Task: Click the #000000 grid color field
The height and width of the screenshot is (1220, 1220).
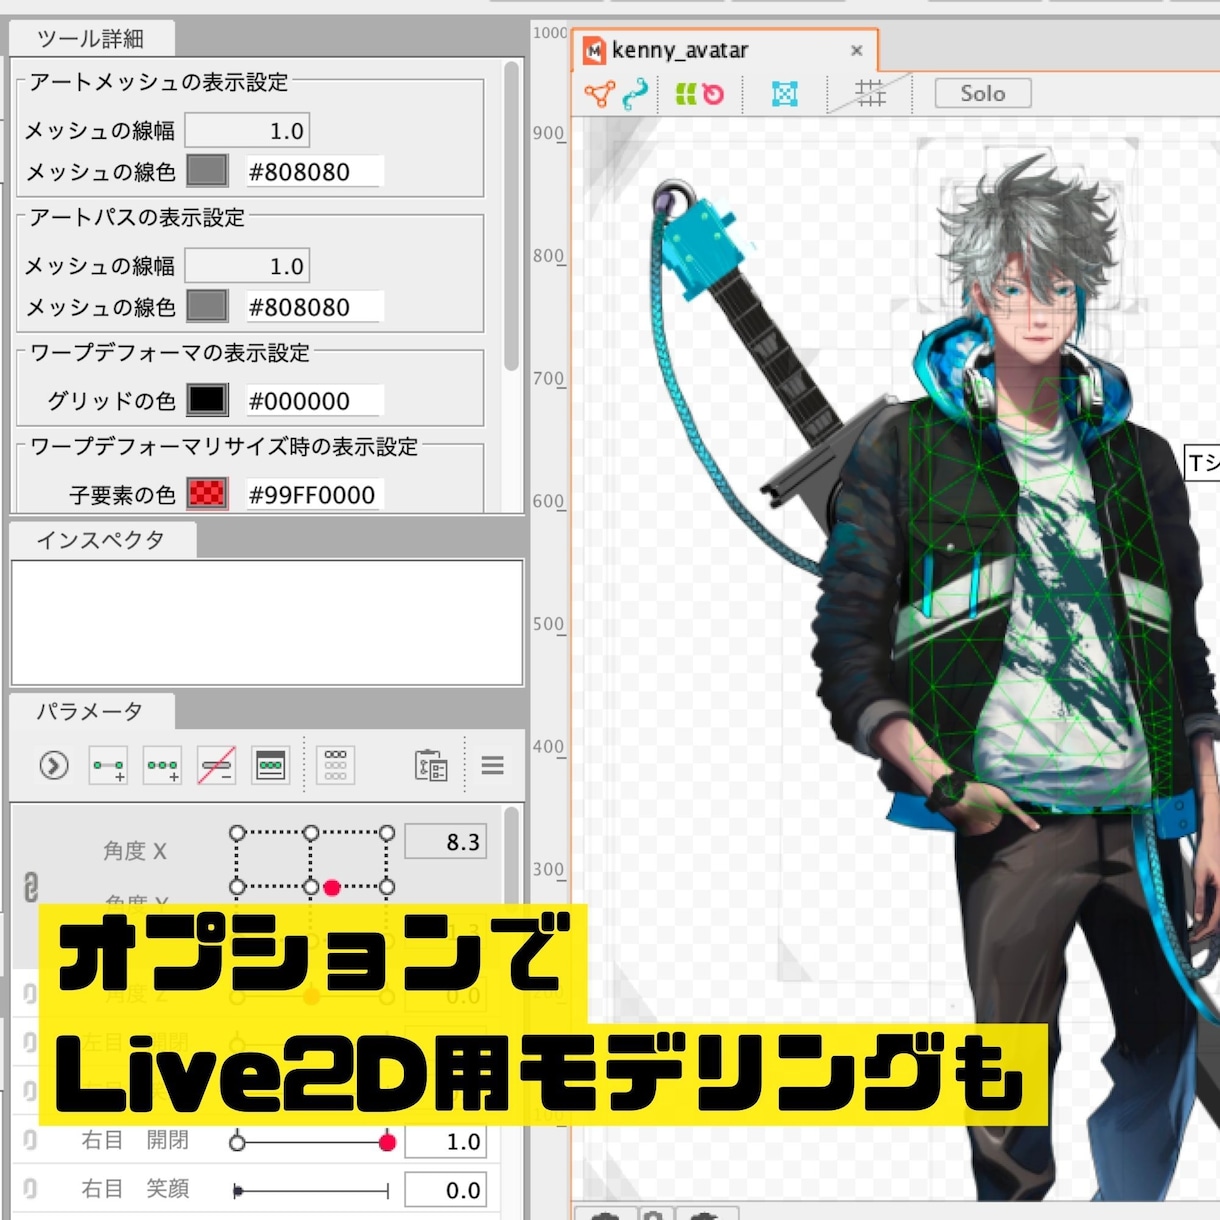Action: [x=314, y=401]
